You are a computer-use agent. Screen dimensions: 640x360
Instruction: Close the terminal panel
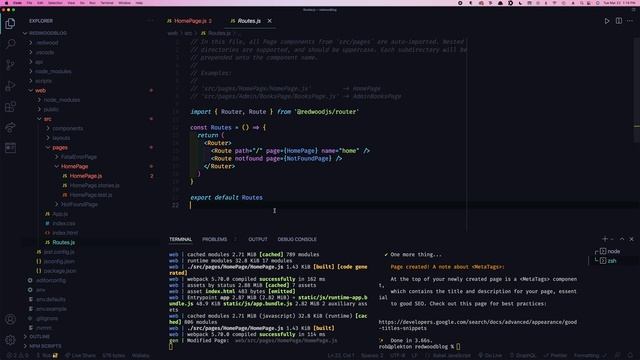pyautogui.click(x=631, y=239)
